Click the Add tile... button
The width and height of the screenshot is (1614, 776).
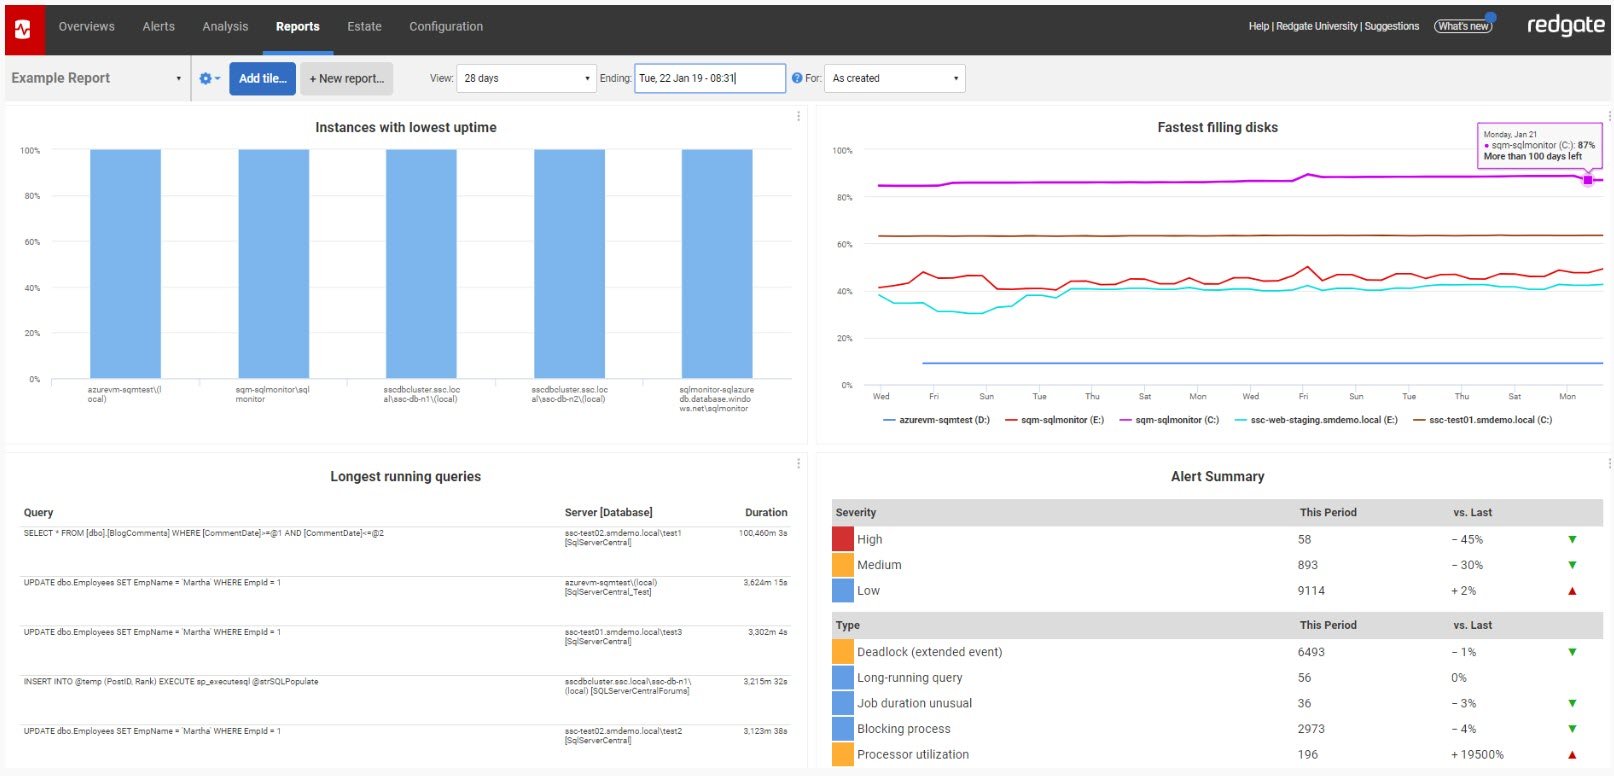coord(262,78)
